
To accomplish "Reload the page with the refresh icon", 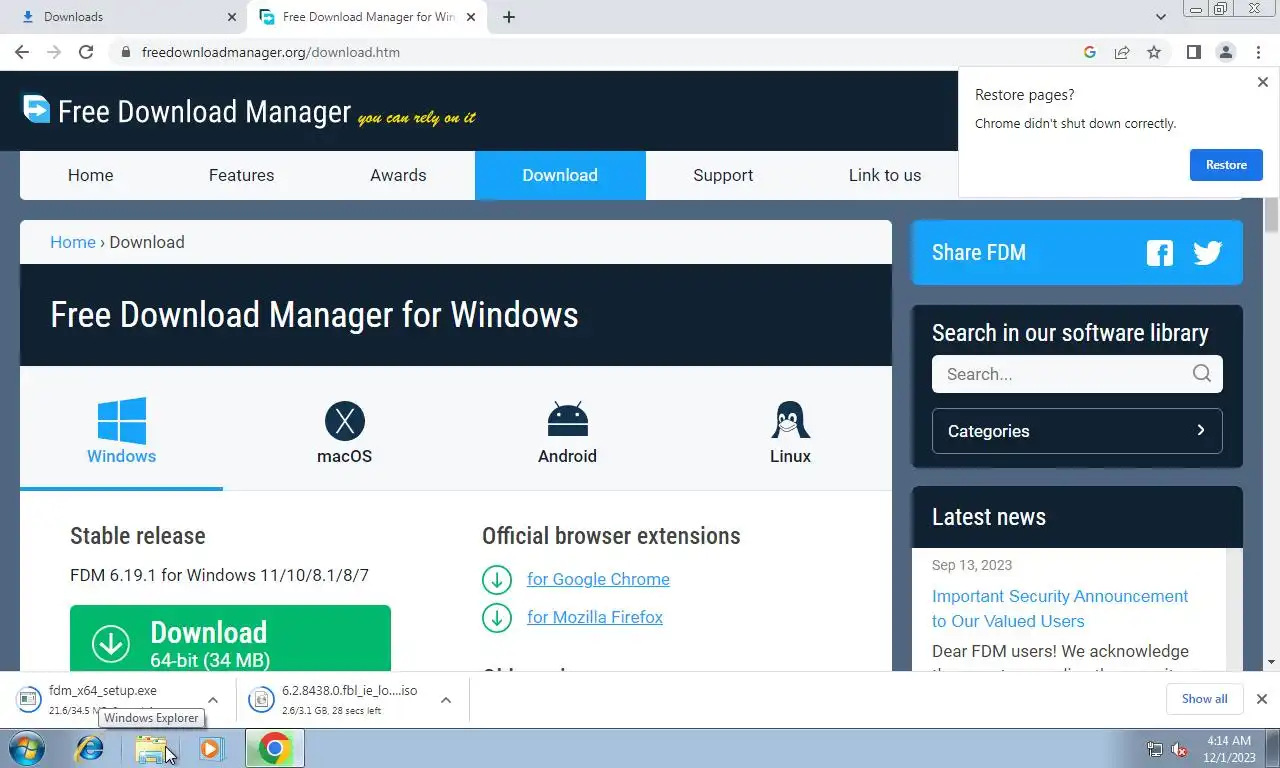I will [86, 52].
